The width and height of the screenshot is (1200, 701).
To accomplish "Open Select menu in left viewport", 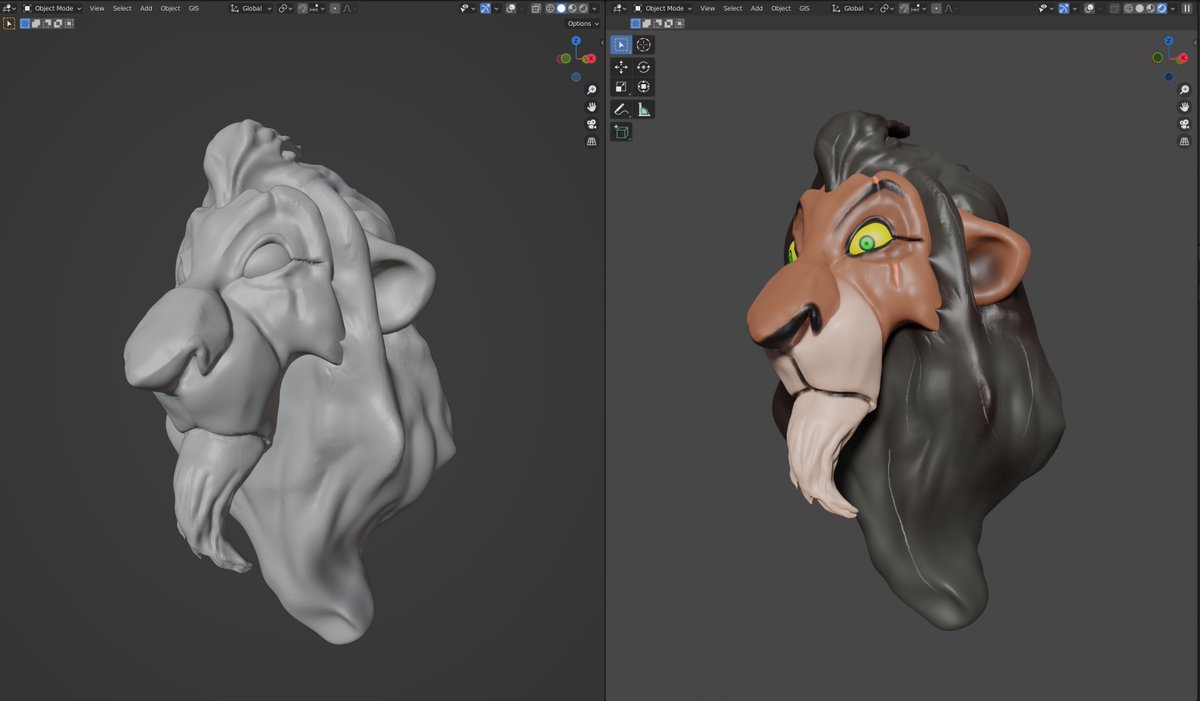I will click(x=122, y=8).
